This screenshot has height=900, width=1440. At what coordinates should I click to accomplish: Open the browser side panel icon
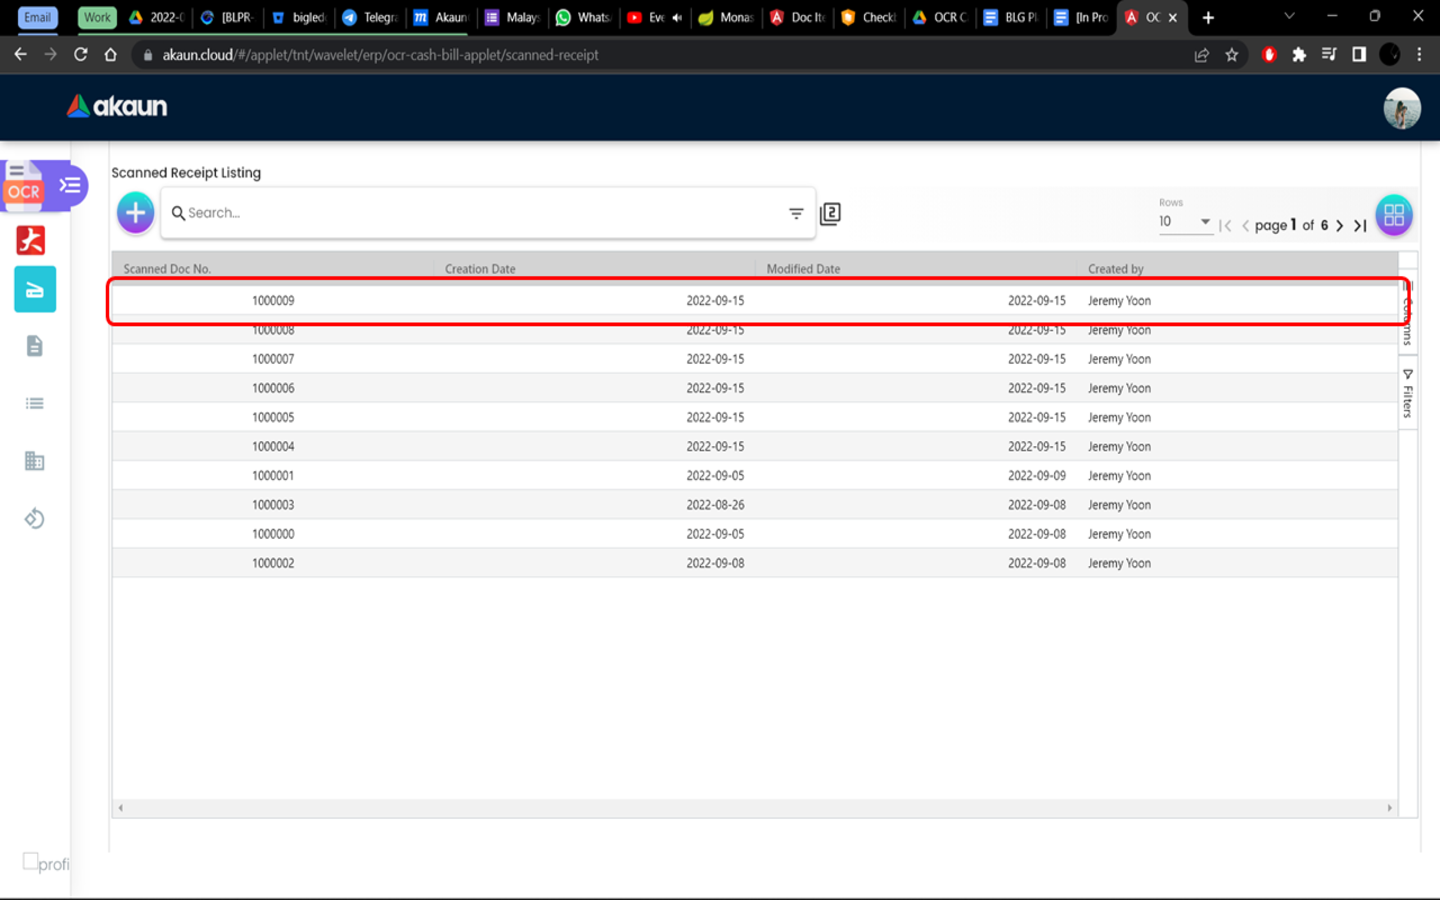click(x=1359, y=55)
